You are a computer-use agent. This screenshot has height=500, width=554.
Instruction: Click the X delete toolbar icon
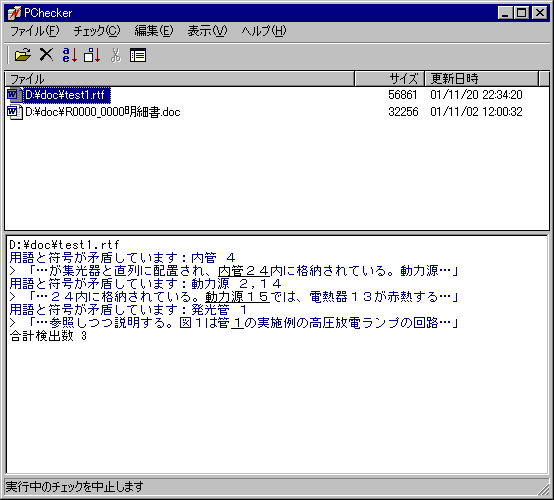pyautogui.click(x=46, y=55)
